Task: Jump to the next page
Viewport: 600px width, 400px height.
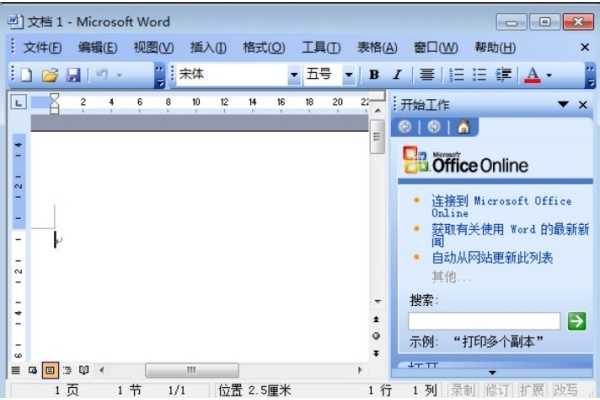Action: 376,353
